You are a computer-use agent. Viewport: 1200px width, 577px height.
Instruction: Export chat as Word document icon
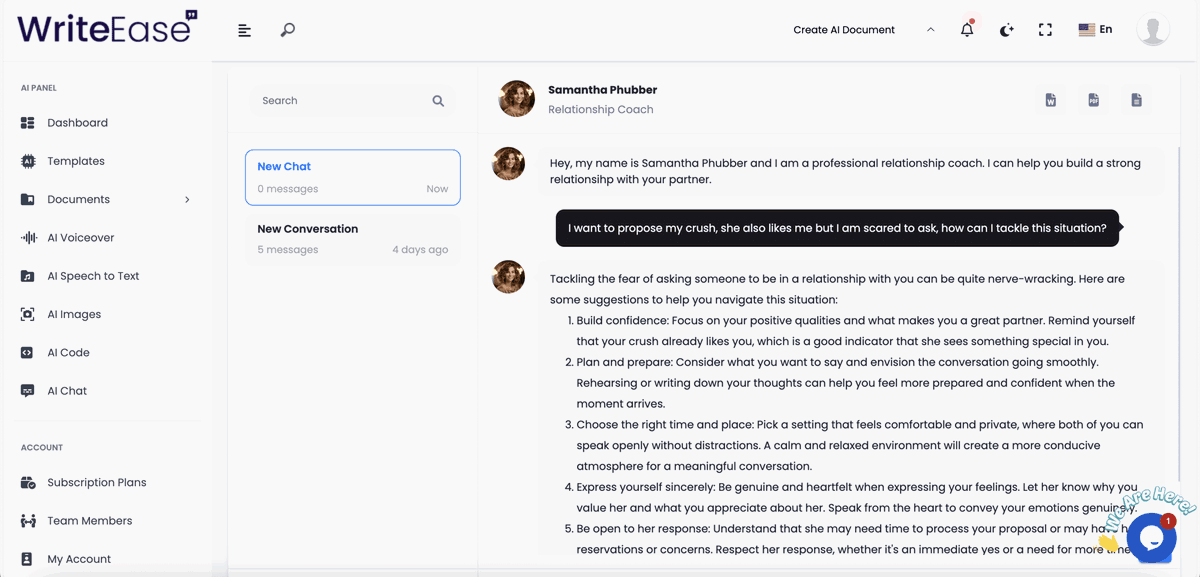[1050, 100]
